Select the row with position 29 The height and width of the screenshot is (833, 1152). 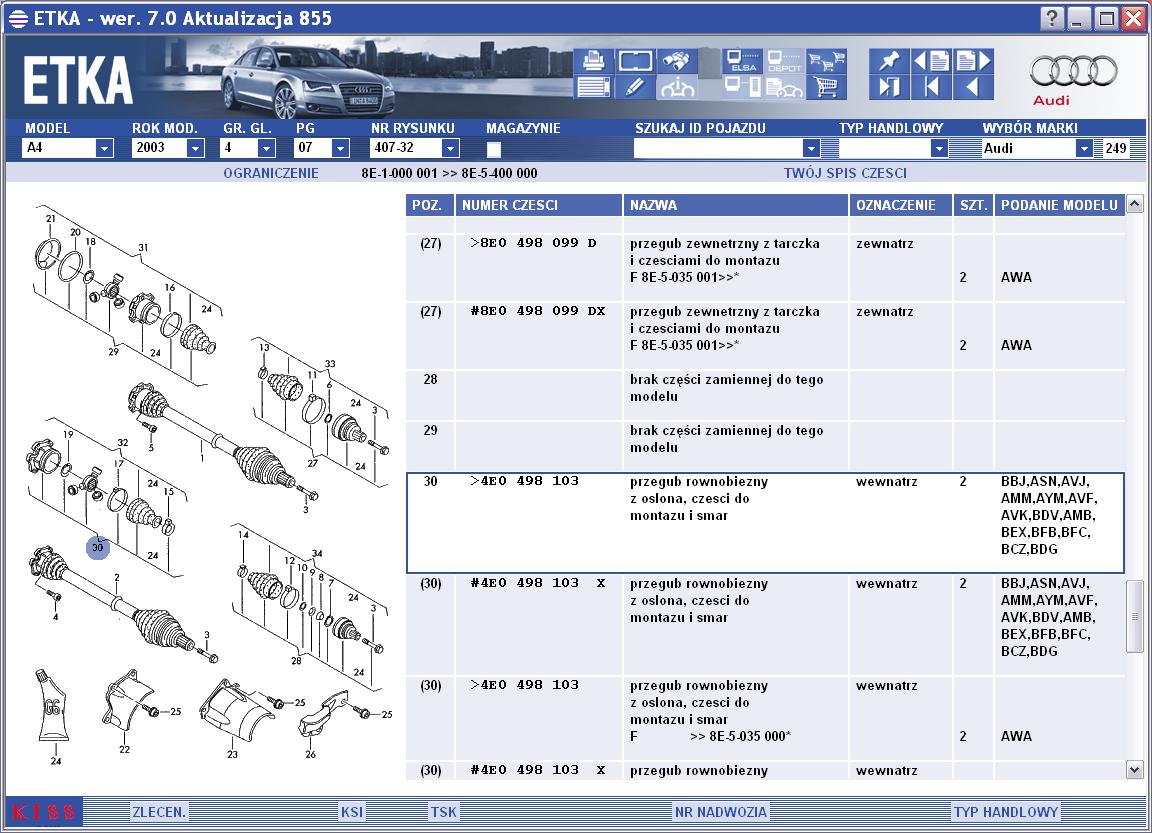coord(766,446)
